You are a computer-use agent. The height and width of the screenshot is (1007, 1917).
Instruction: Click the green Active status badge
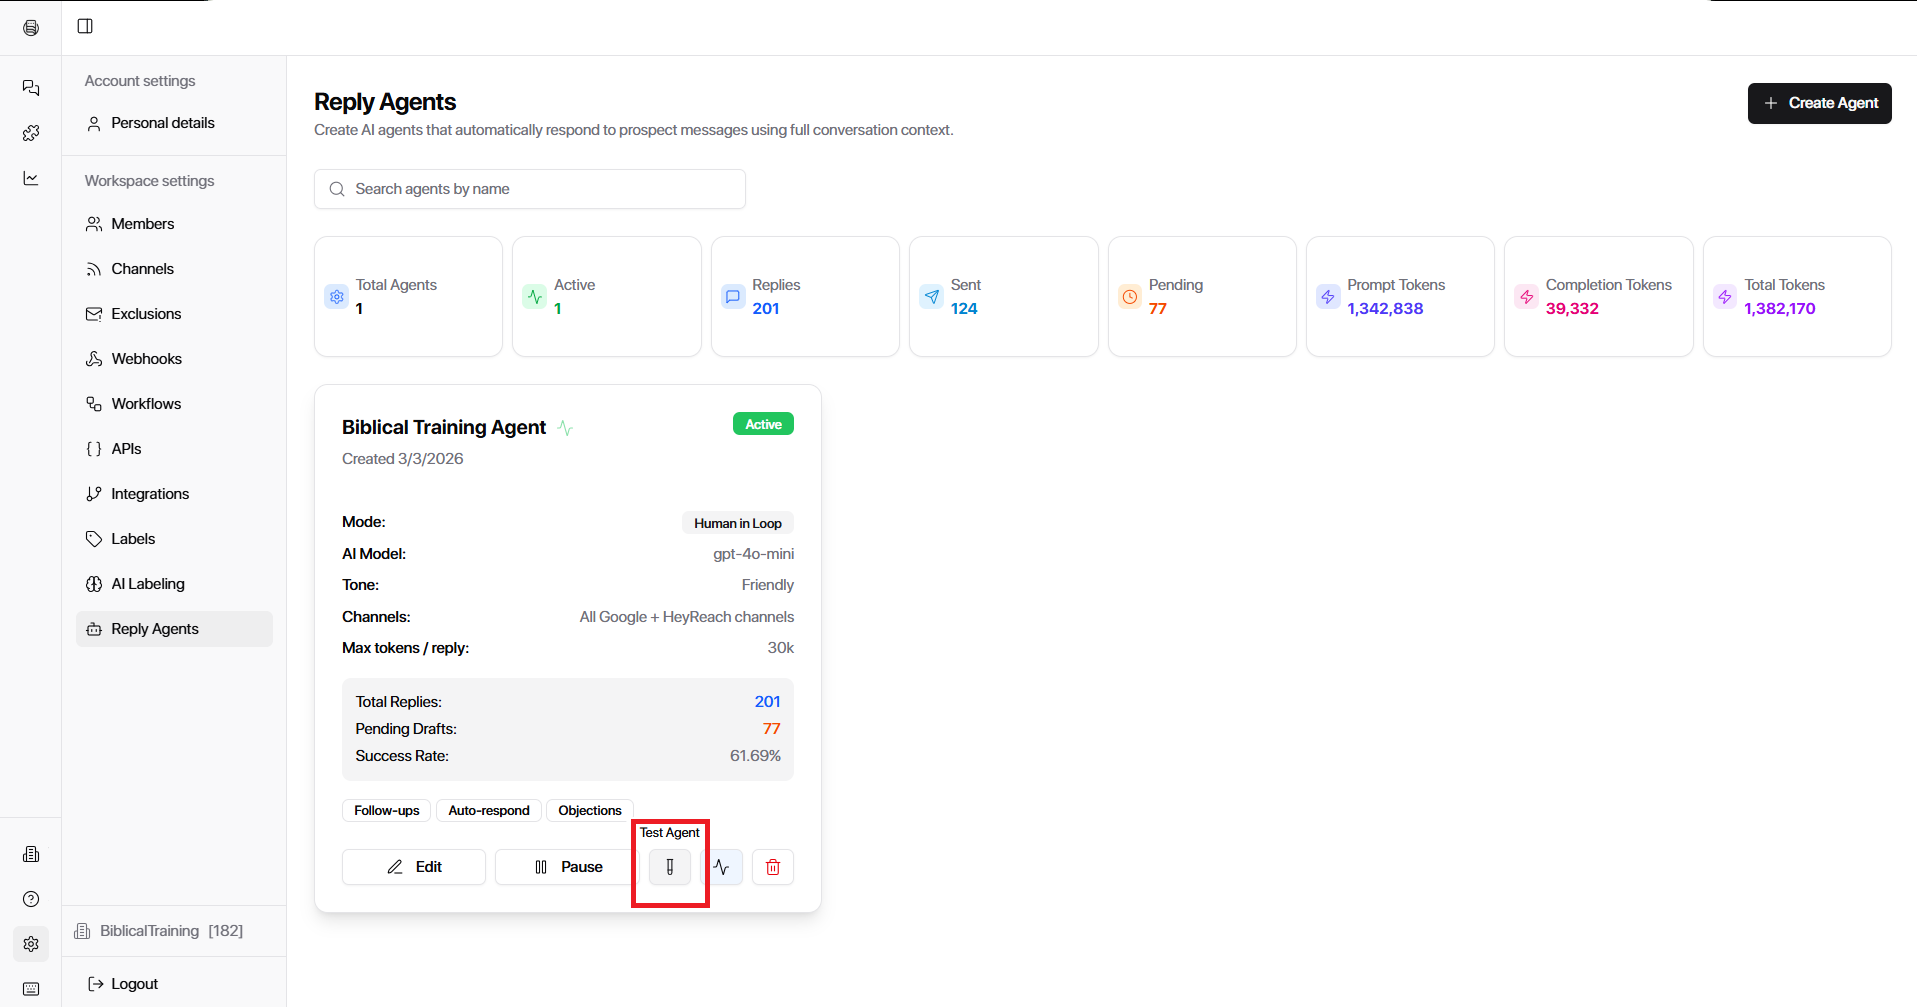[763, 424]
